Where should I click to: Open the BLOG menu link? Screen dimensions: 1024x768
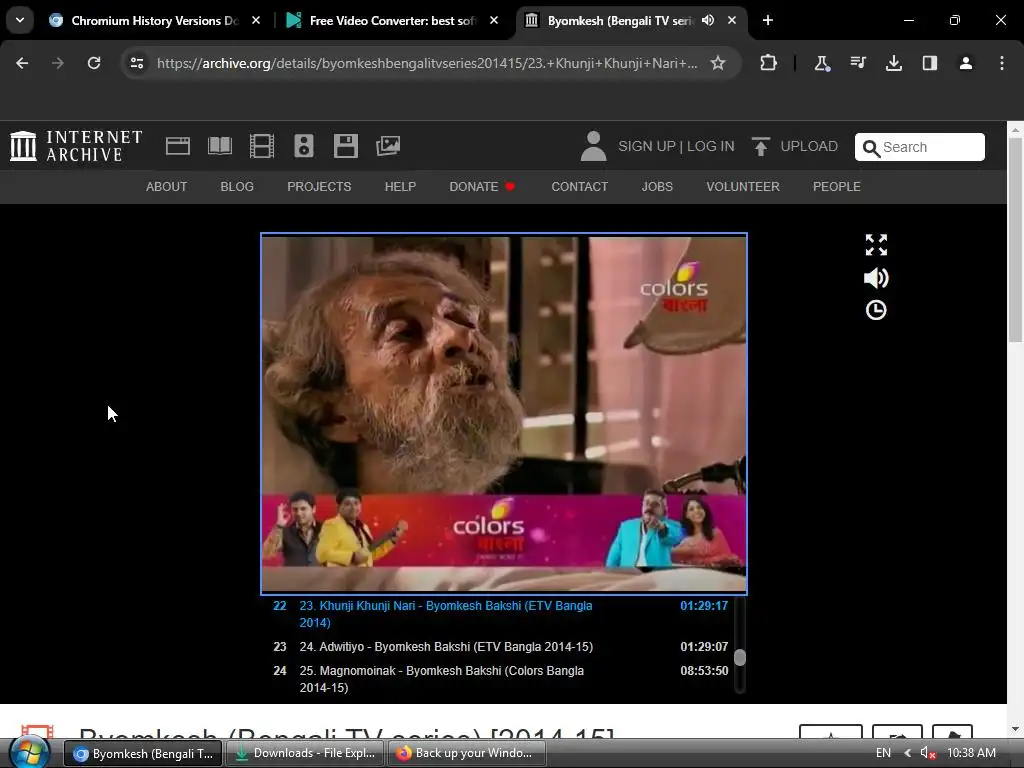[237, 187]
